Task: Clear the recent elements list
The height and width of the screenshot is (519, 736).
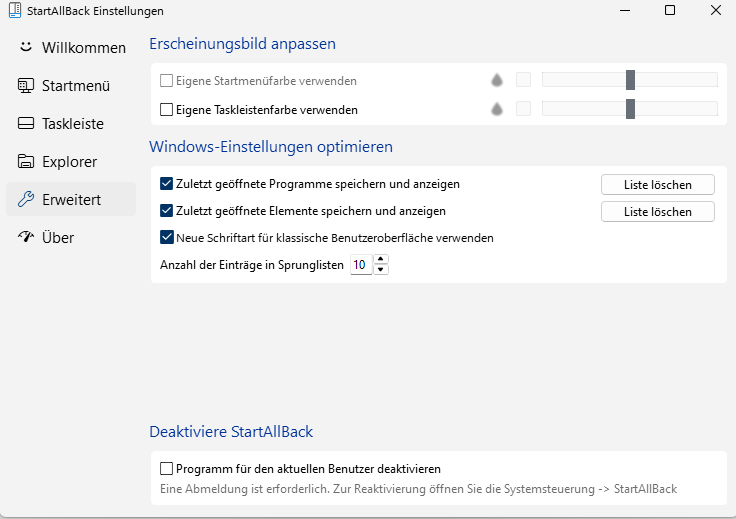Action: [657, 212]
